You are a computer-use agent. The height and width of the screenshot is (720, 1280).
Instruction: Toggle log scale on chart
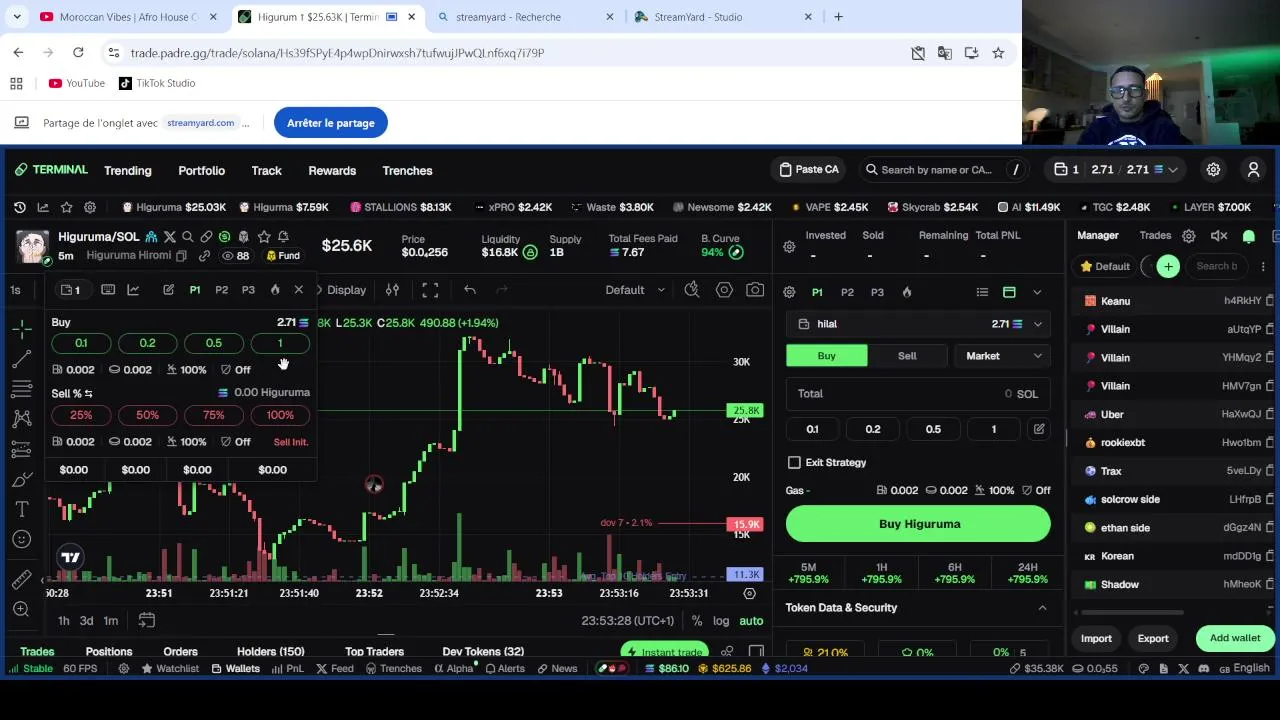(x=721, y=621)
